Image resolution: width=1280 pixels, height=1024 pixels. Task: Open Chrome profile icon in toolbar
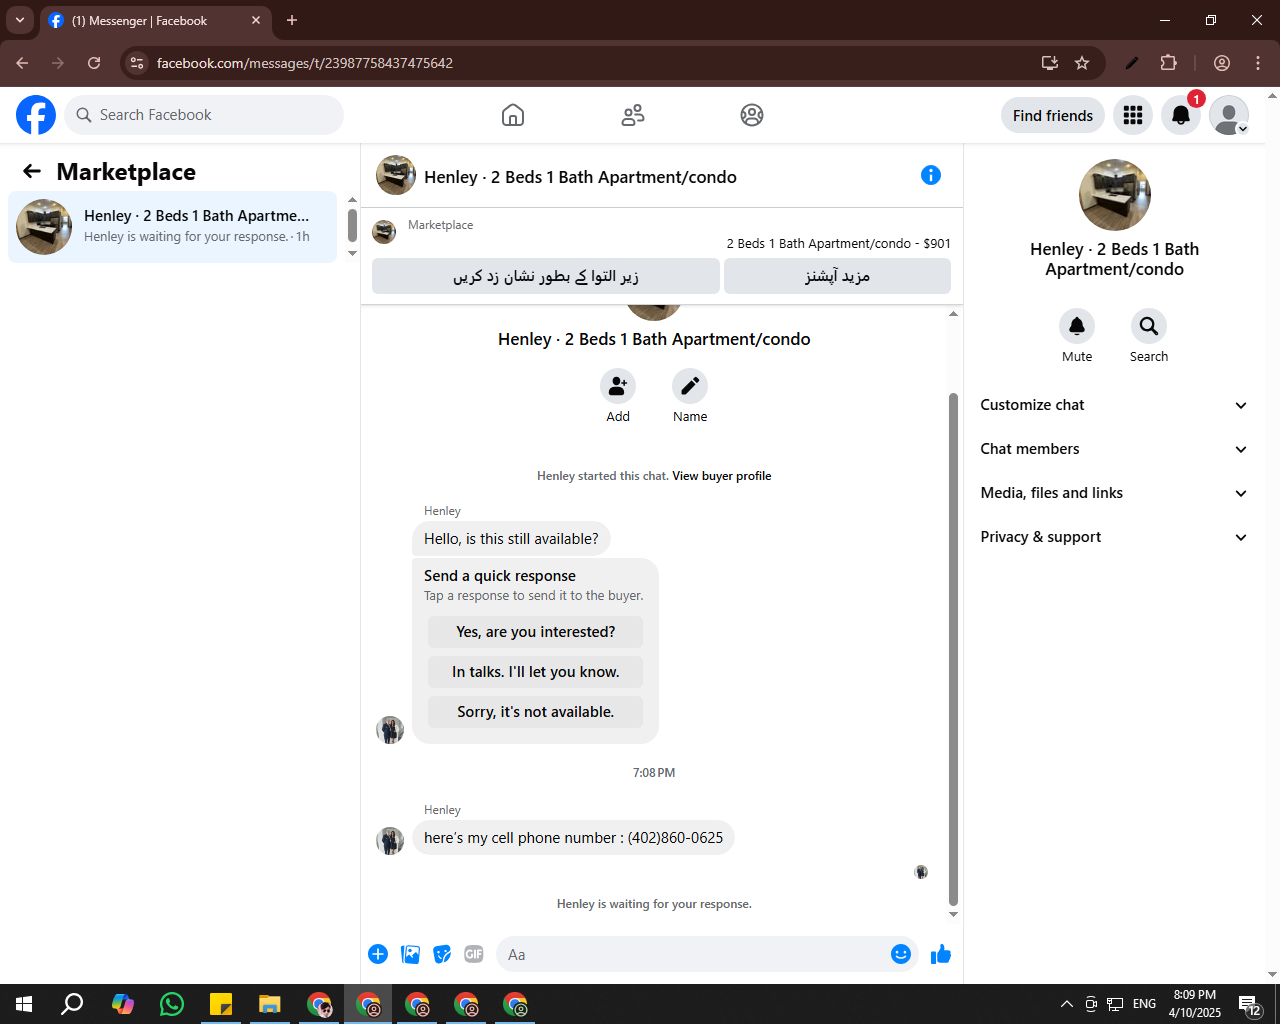[x=1222, y=63]
